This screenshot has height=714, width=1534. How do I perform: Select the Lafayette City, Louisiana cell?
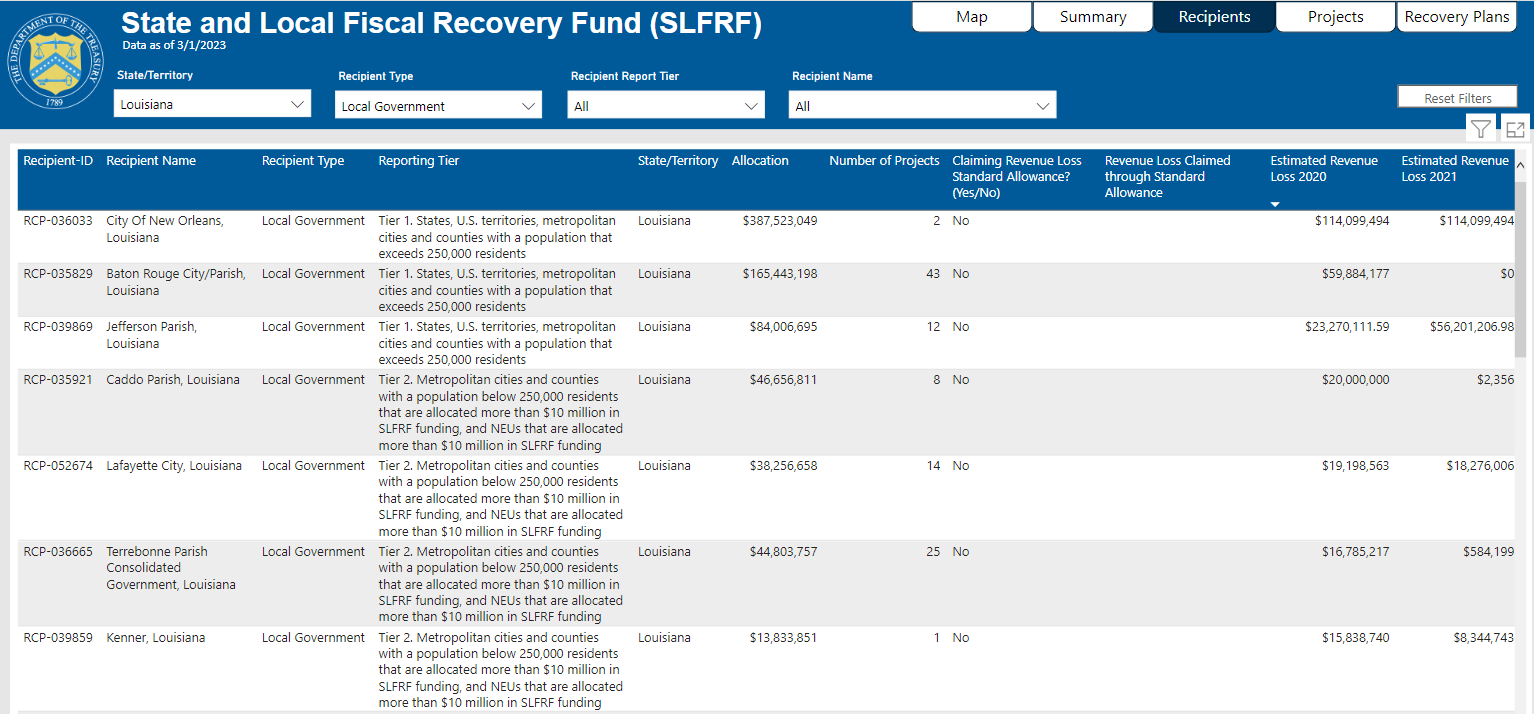(174, 465)
